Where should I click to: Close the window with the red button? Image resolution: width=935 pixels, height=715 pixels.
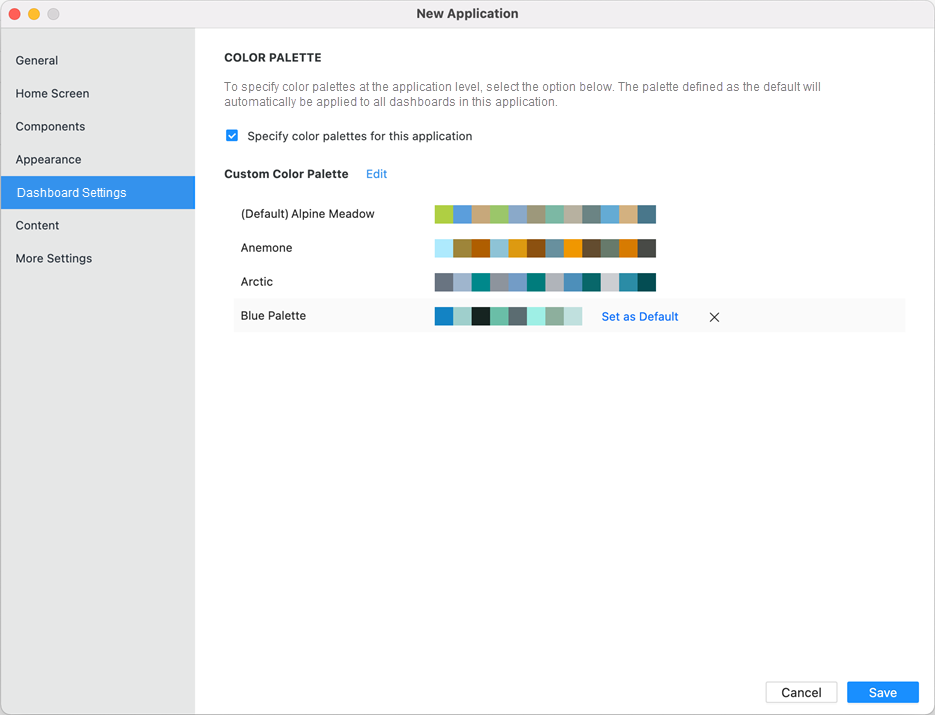tap(15, 14)
